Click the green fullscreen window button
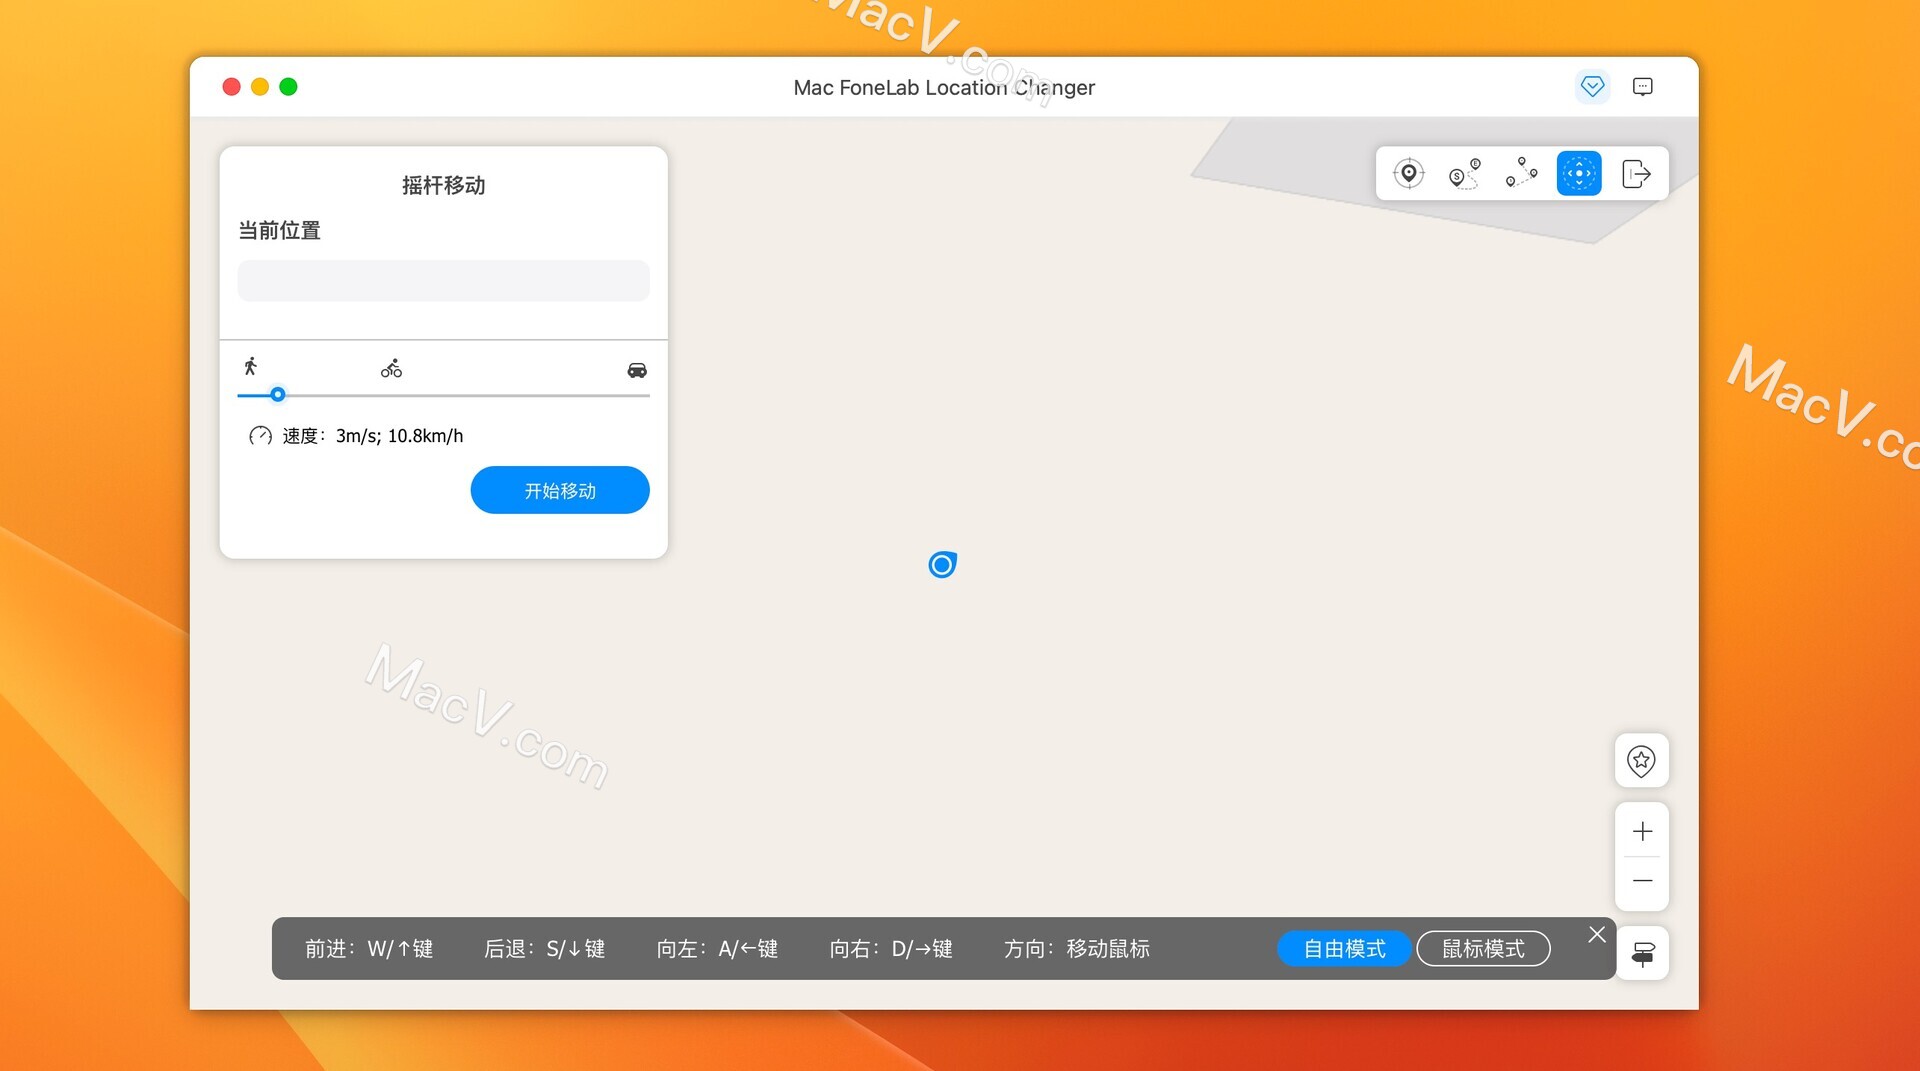Screen dimensions: 1920x1071 pos(288,87)
